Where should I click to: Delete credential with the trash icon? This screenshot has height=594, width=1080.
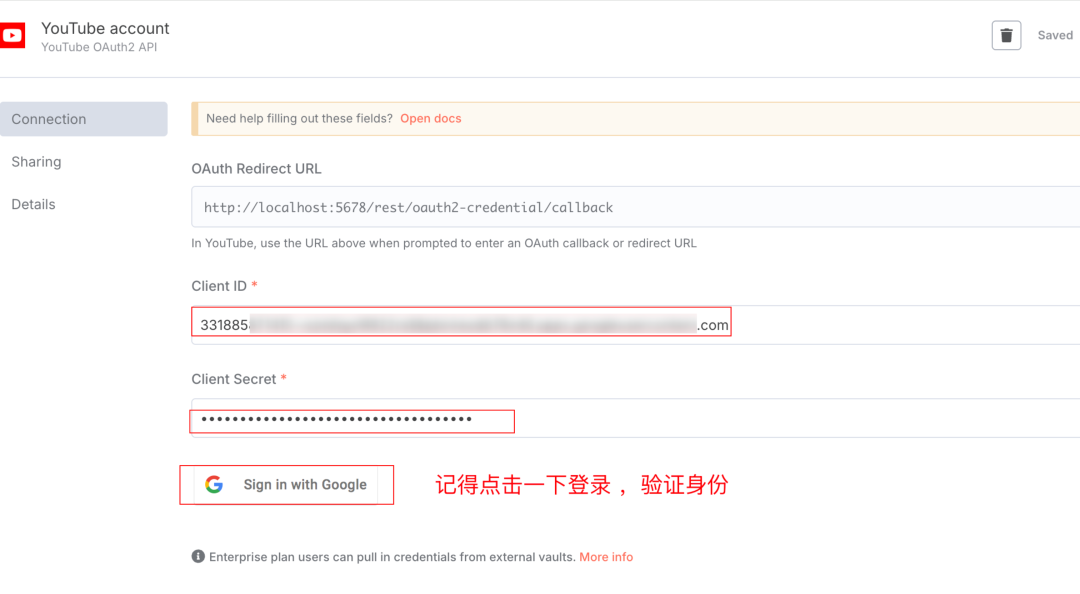[x=1006, y=35]
